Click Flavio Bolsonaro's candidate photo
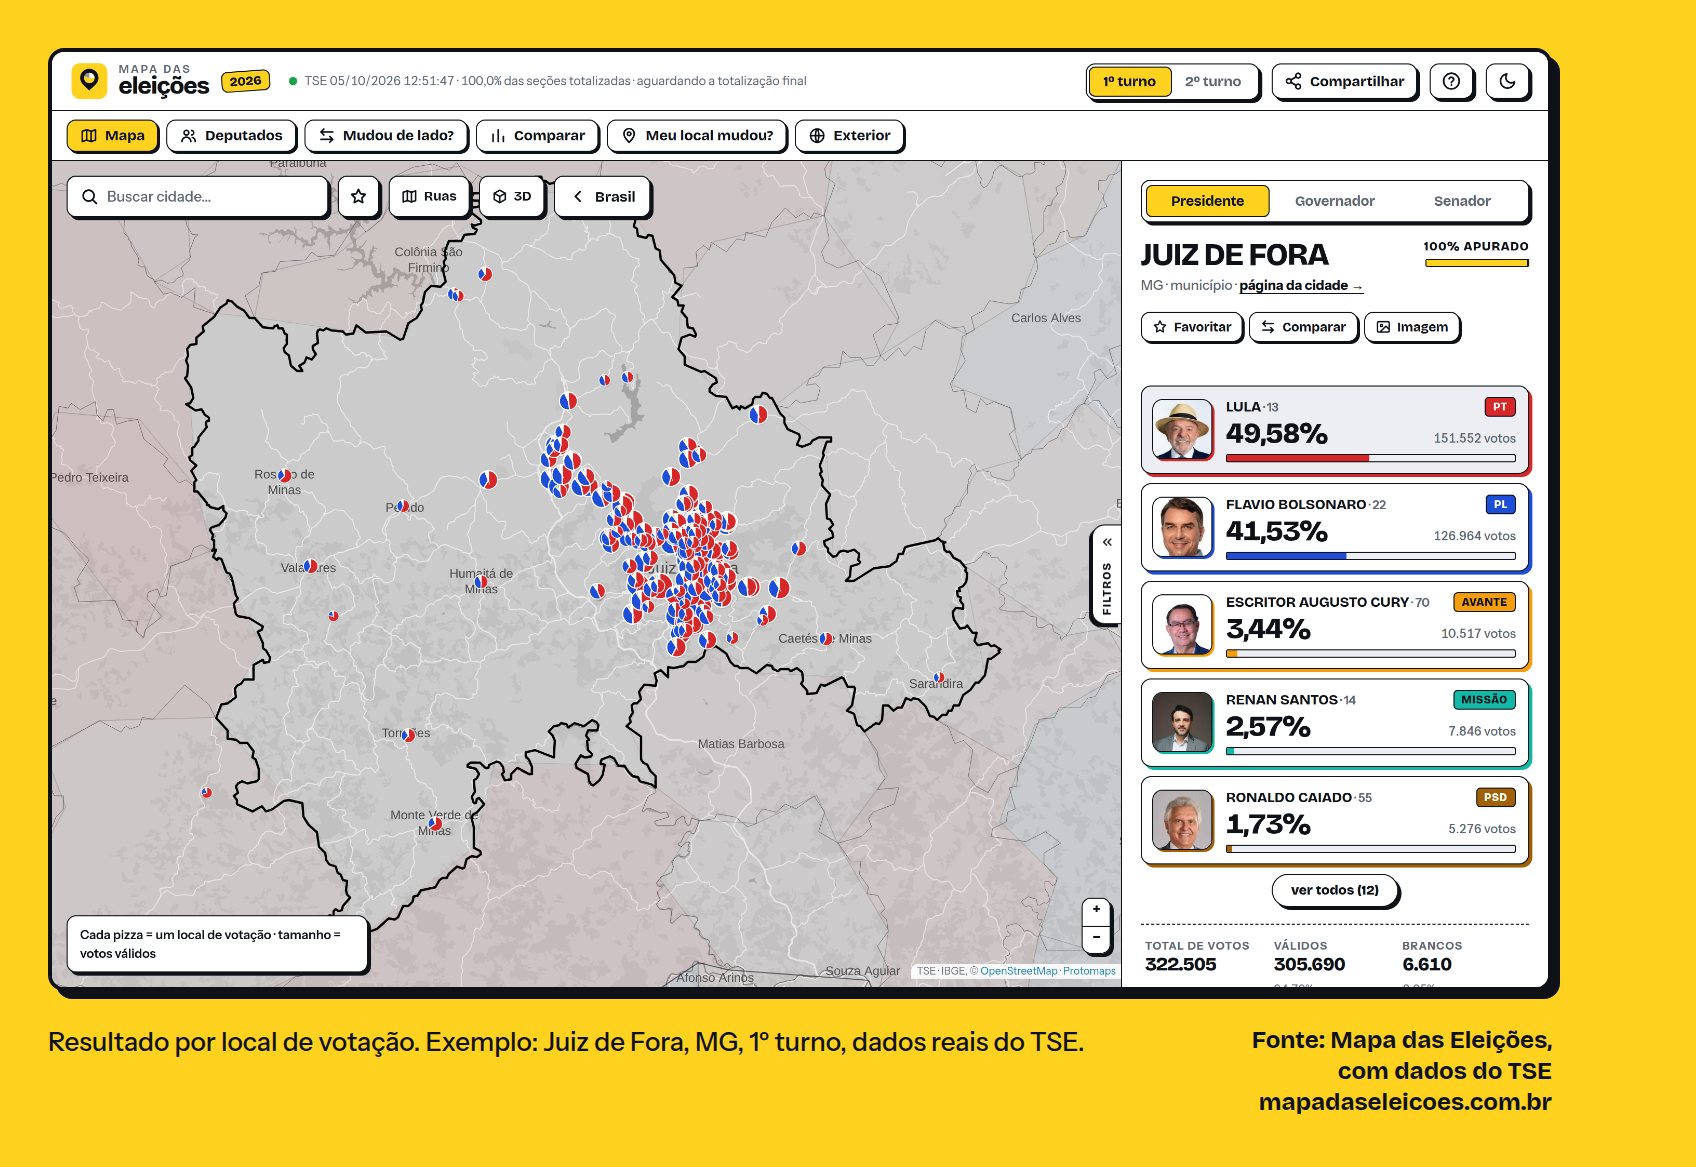The height and width of the screenshot is (1167, 1696). (x=1182, y=527)
